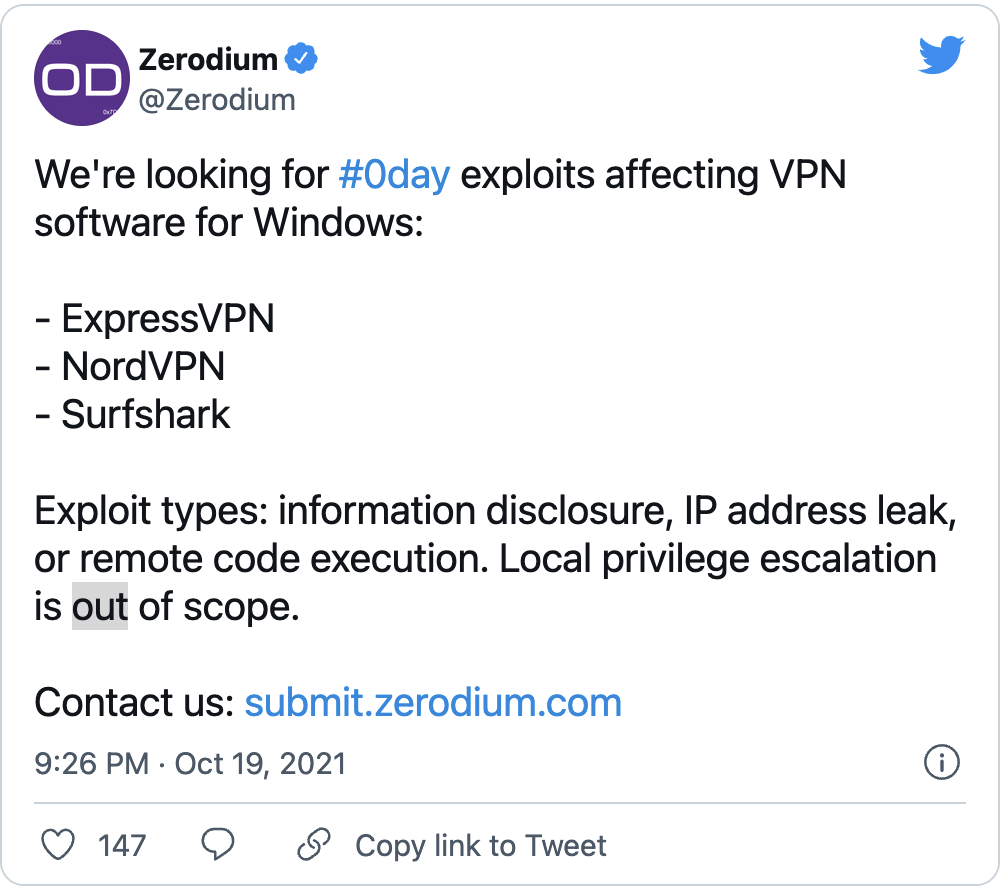
Task: Click the NordVPN list entry
Action: pyautogui.click(x=143, y=367)
